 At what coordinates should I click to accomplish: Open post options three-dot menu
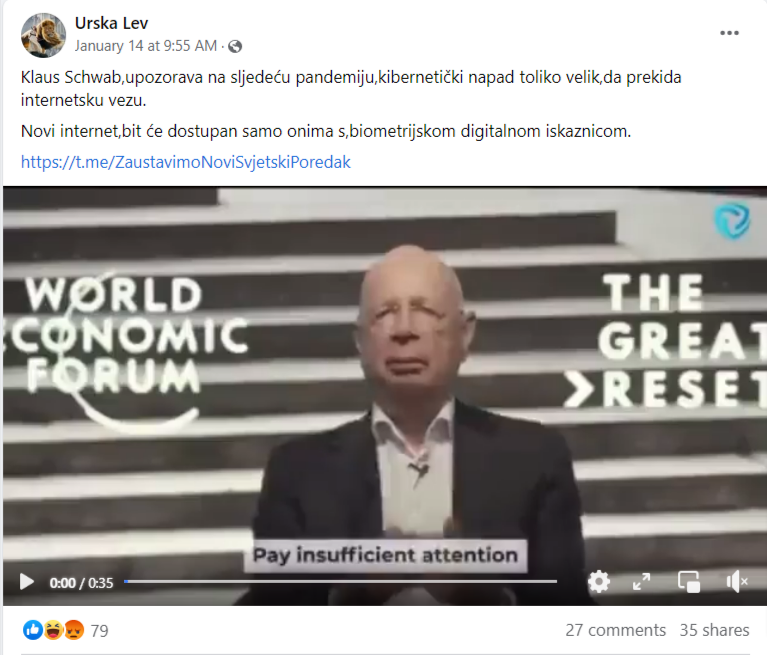tap(729, 33)
